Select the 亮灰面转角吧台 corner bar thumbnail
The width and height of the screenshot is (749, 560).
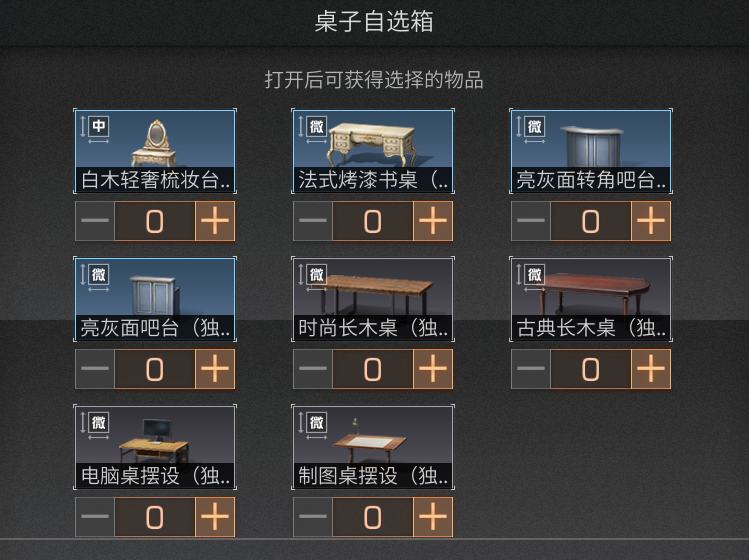591,151
